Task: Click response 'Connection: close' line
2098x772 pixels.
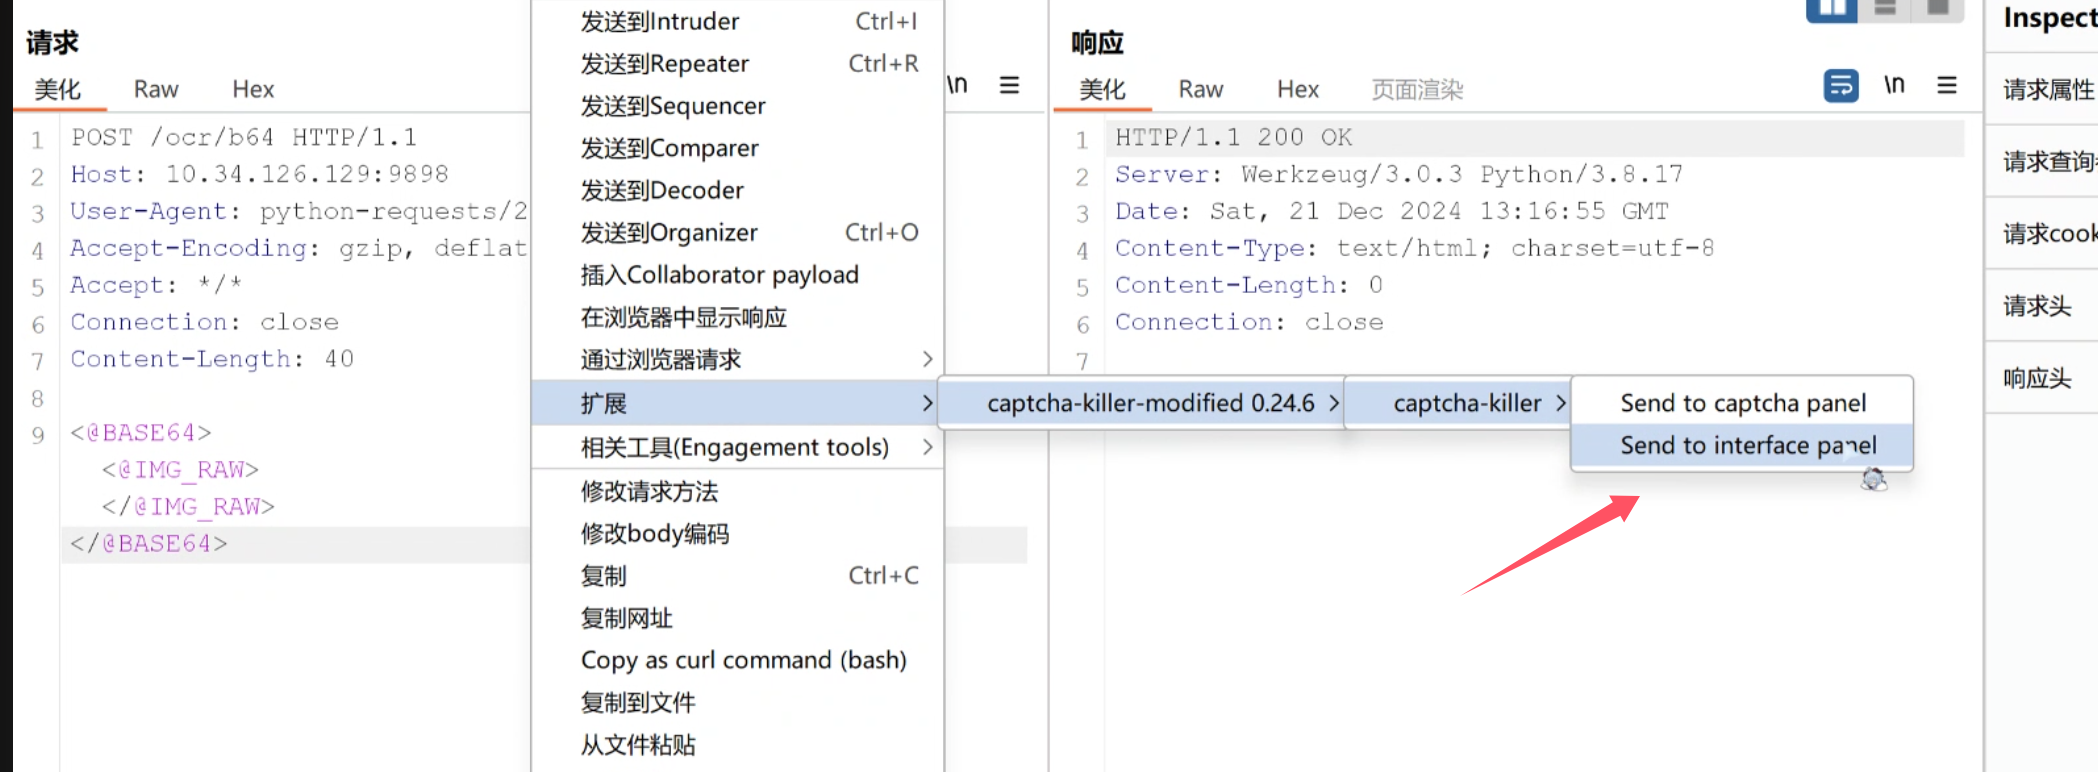Action: pyautogui.click(x=1249, y=322)
